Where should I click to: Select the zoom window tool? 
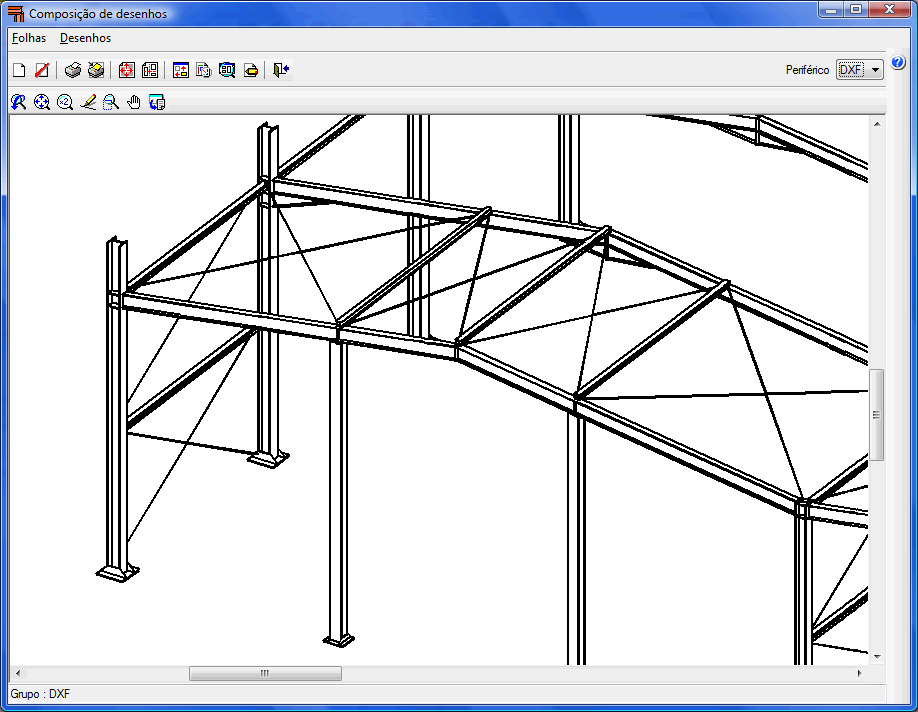111,102
